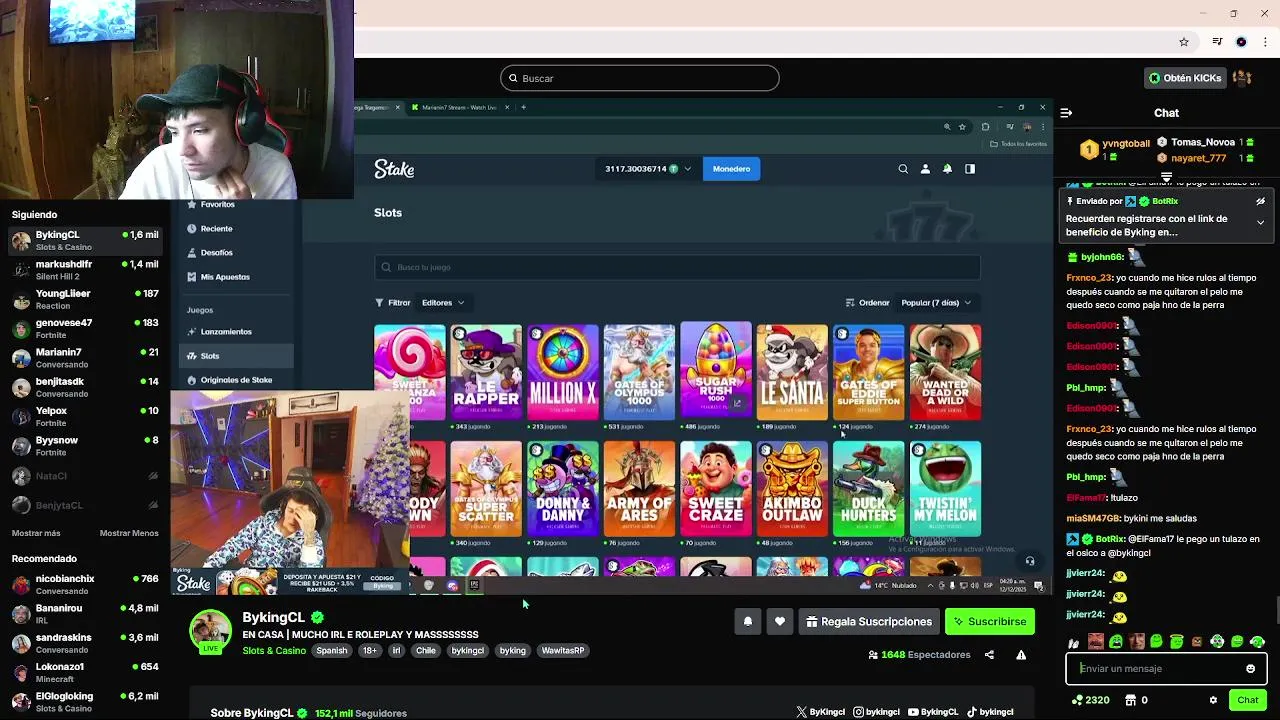Open bykingcl TikTok link

click(990, 712)
